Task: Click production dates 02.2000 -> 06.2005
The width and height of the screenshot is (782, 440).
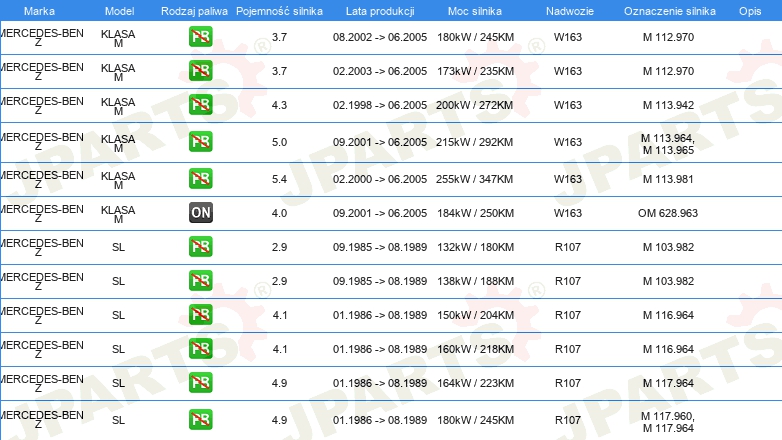Action: [x=380, y=179]
